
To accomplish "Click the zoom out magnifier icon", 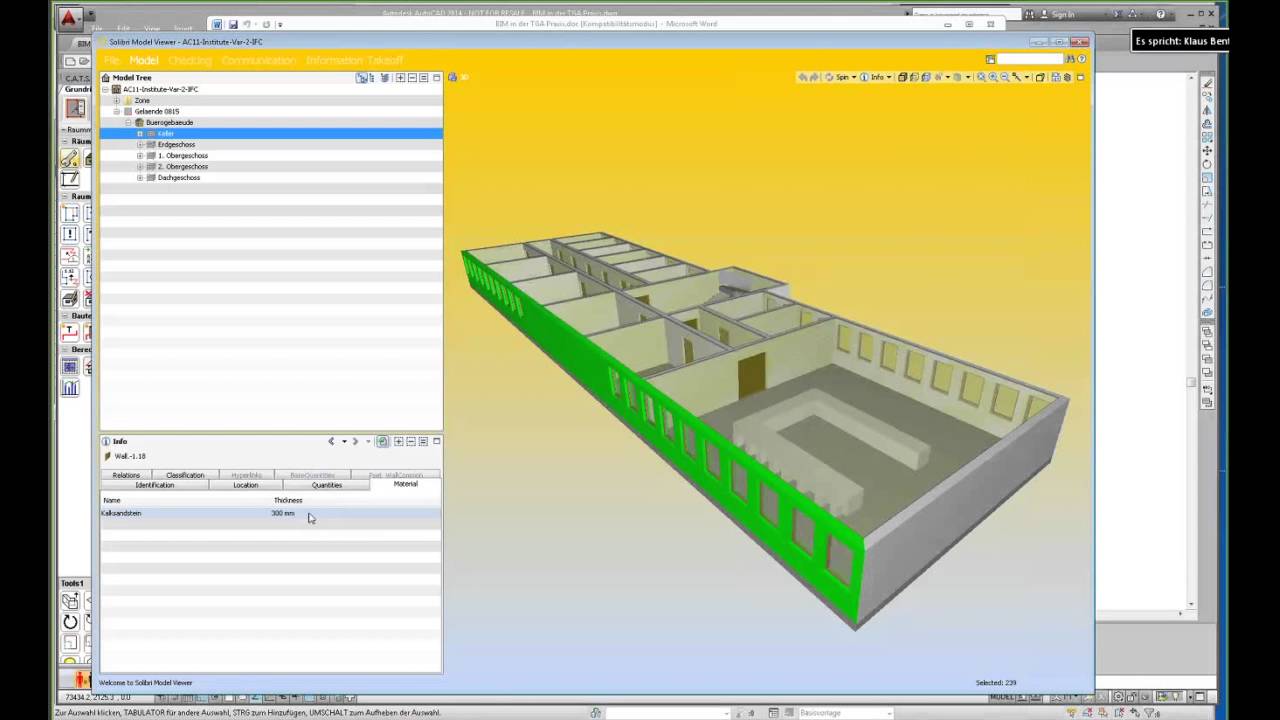I will point(1005,77).
